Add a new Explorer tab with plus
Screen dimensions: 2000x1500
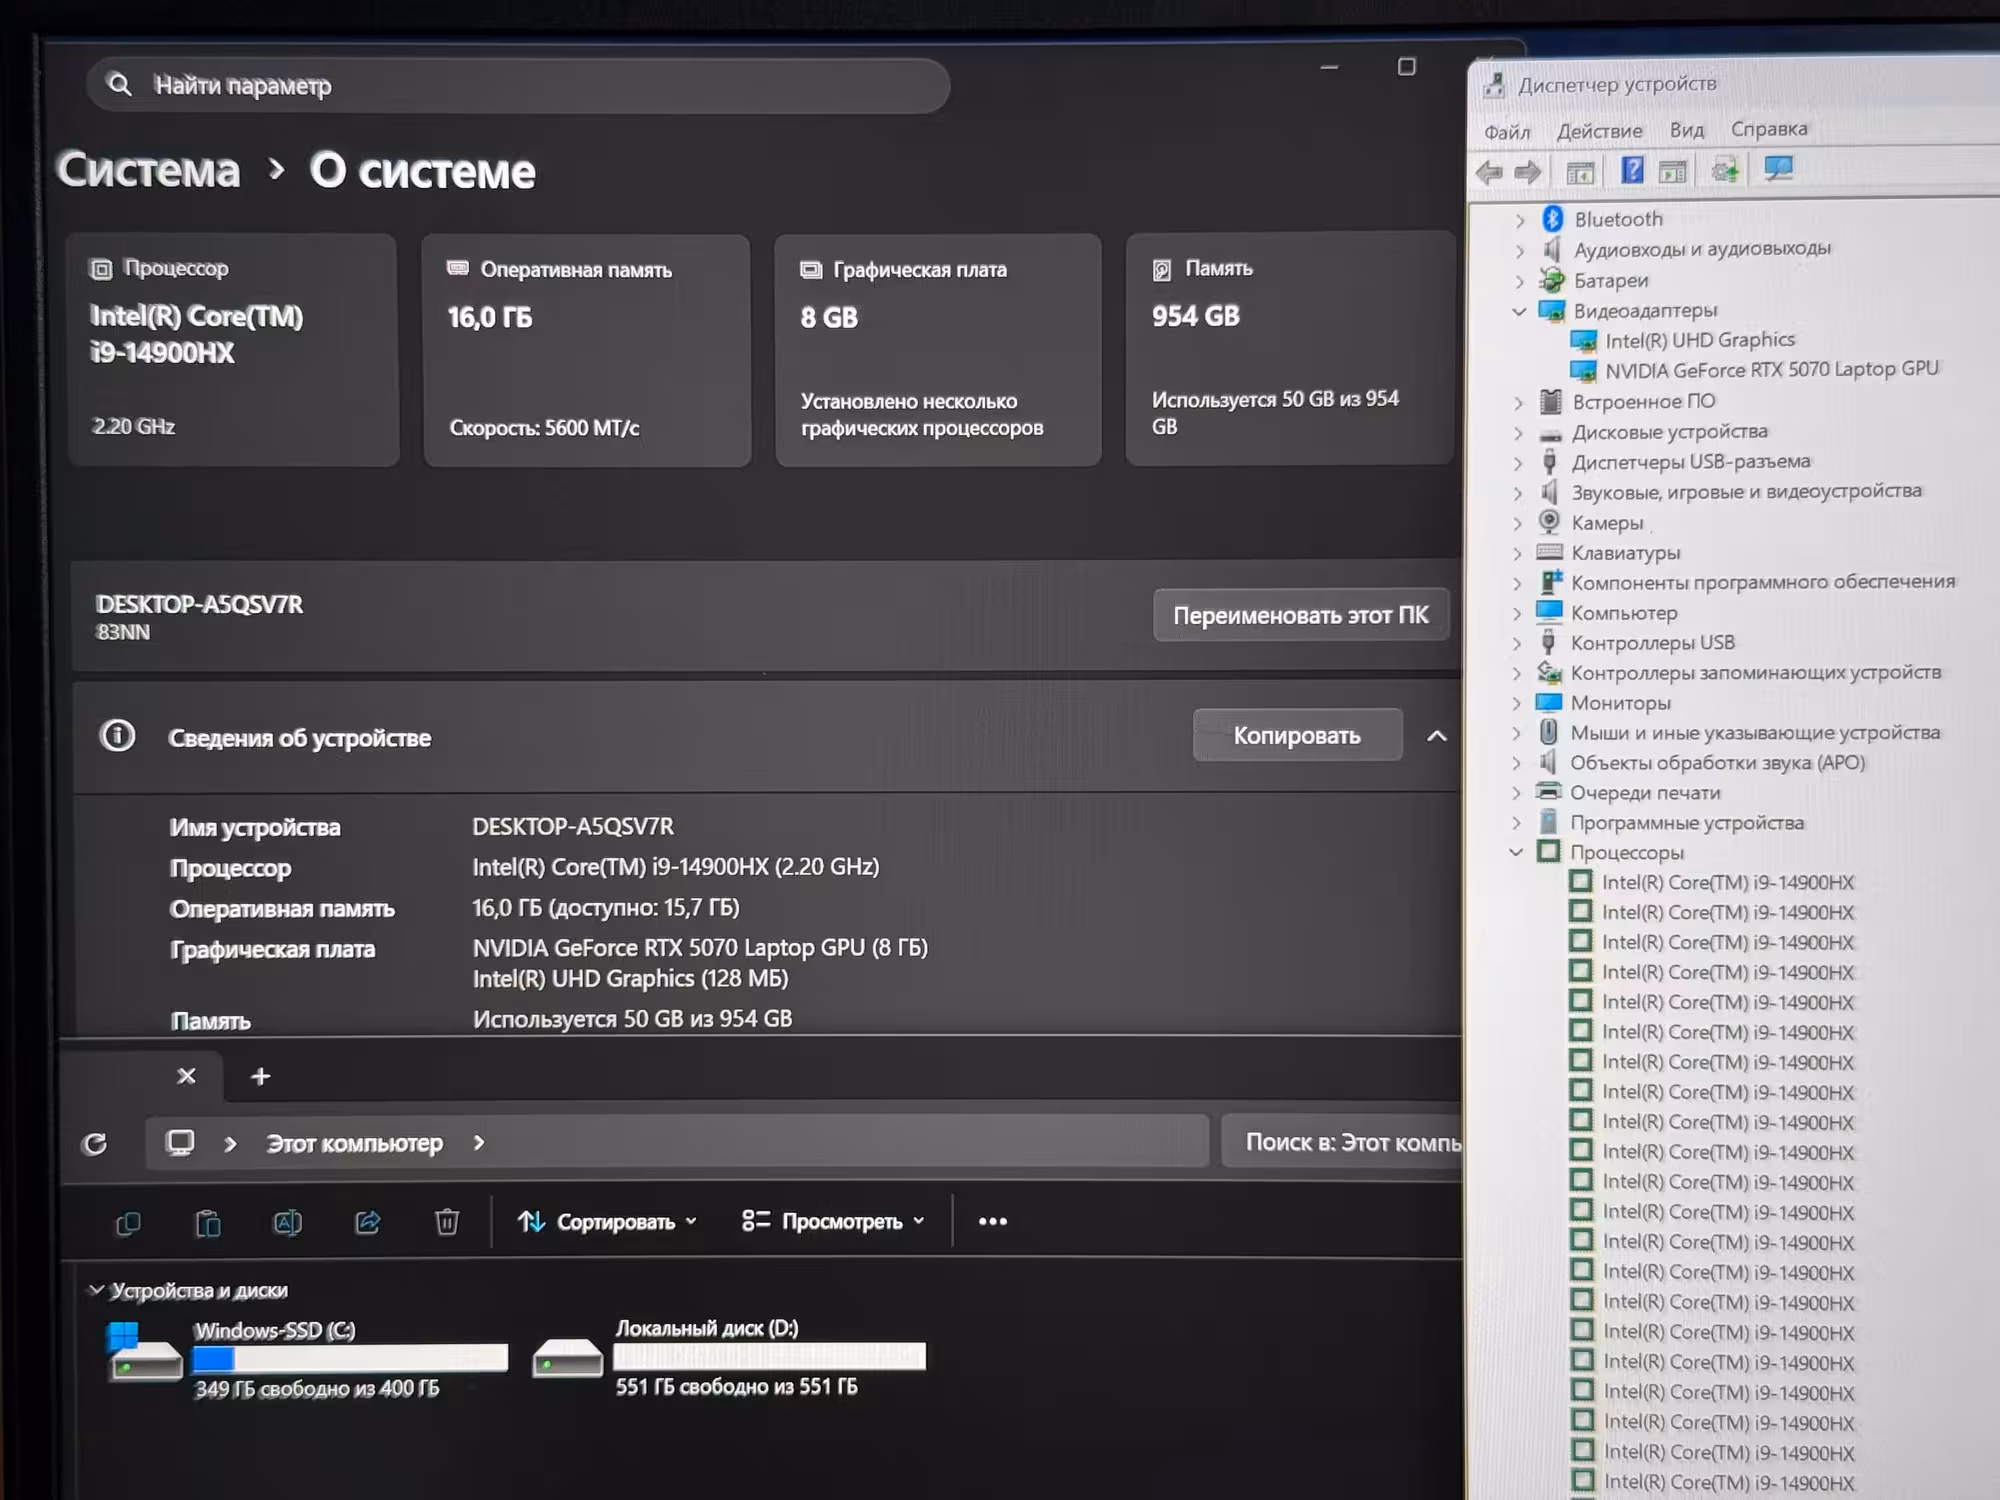[260, 1076]
